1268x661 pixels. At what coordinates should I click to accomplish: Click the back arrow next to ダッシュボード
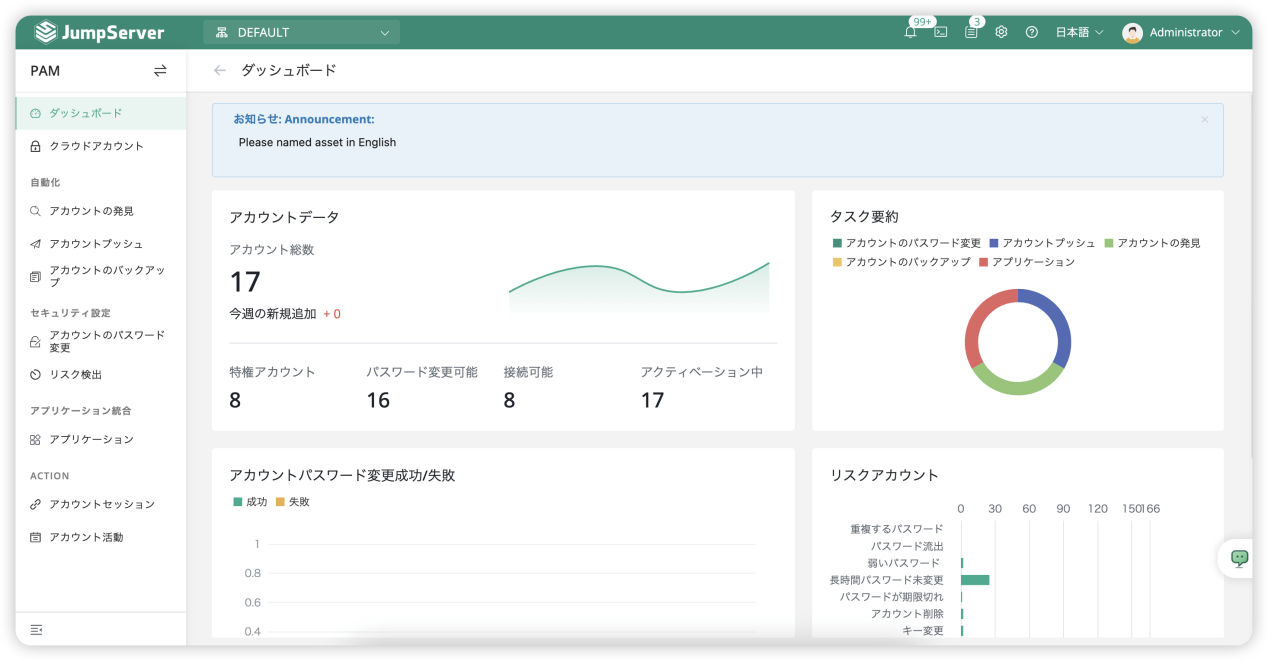[219, 70]
